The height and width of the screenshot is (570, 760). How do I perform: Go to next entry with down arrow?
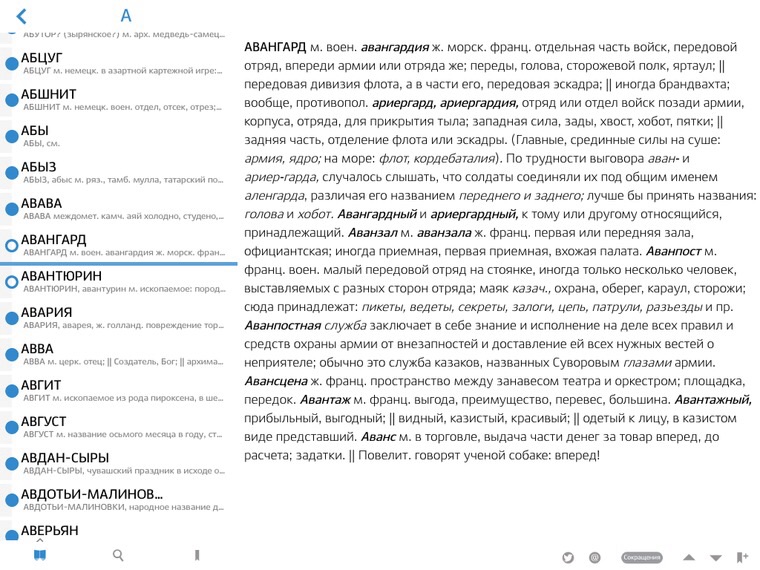(716, 558)
